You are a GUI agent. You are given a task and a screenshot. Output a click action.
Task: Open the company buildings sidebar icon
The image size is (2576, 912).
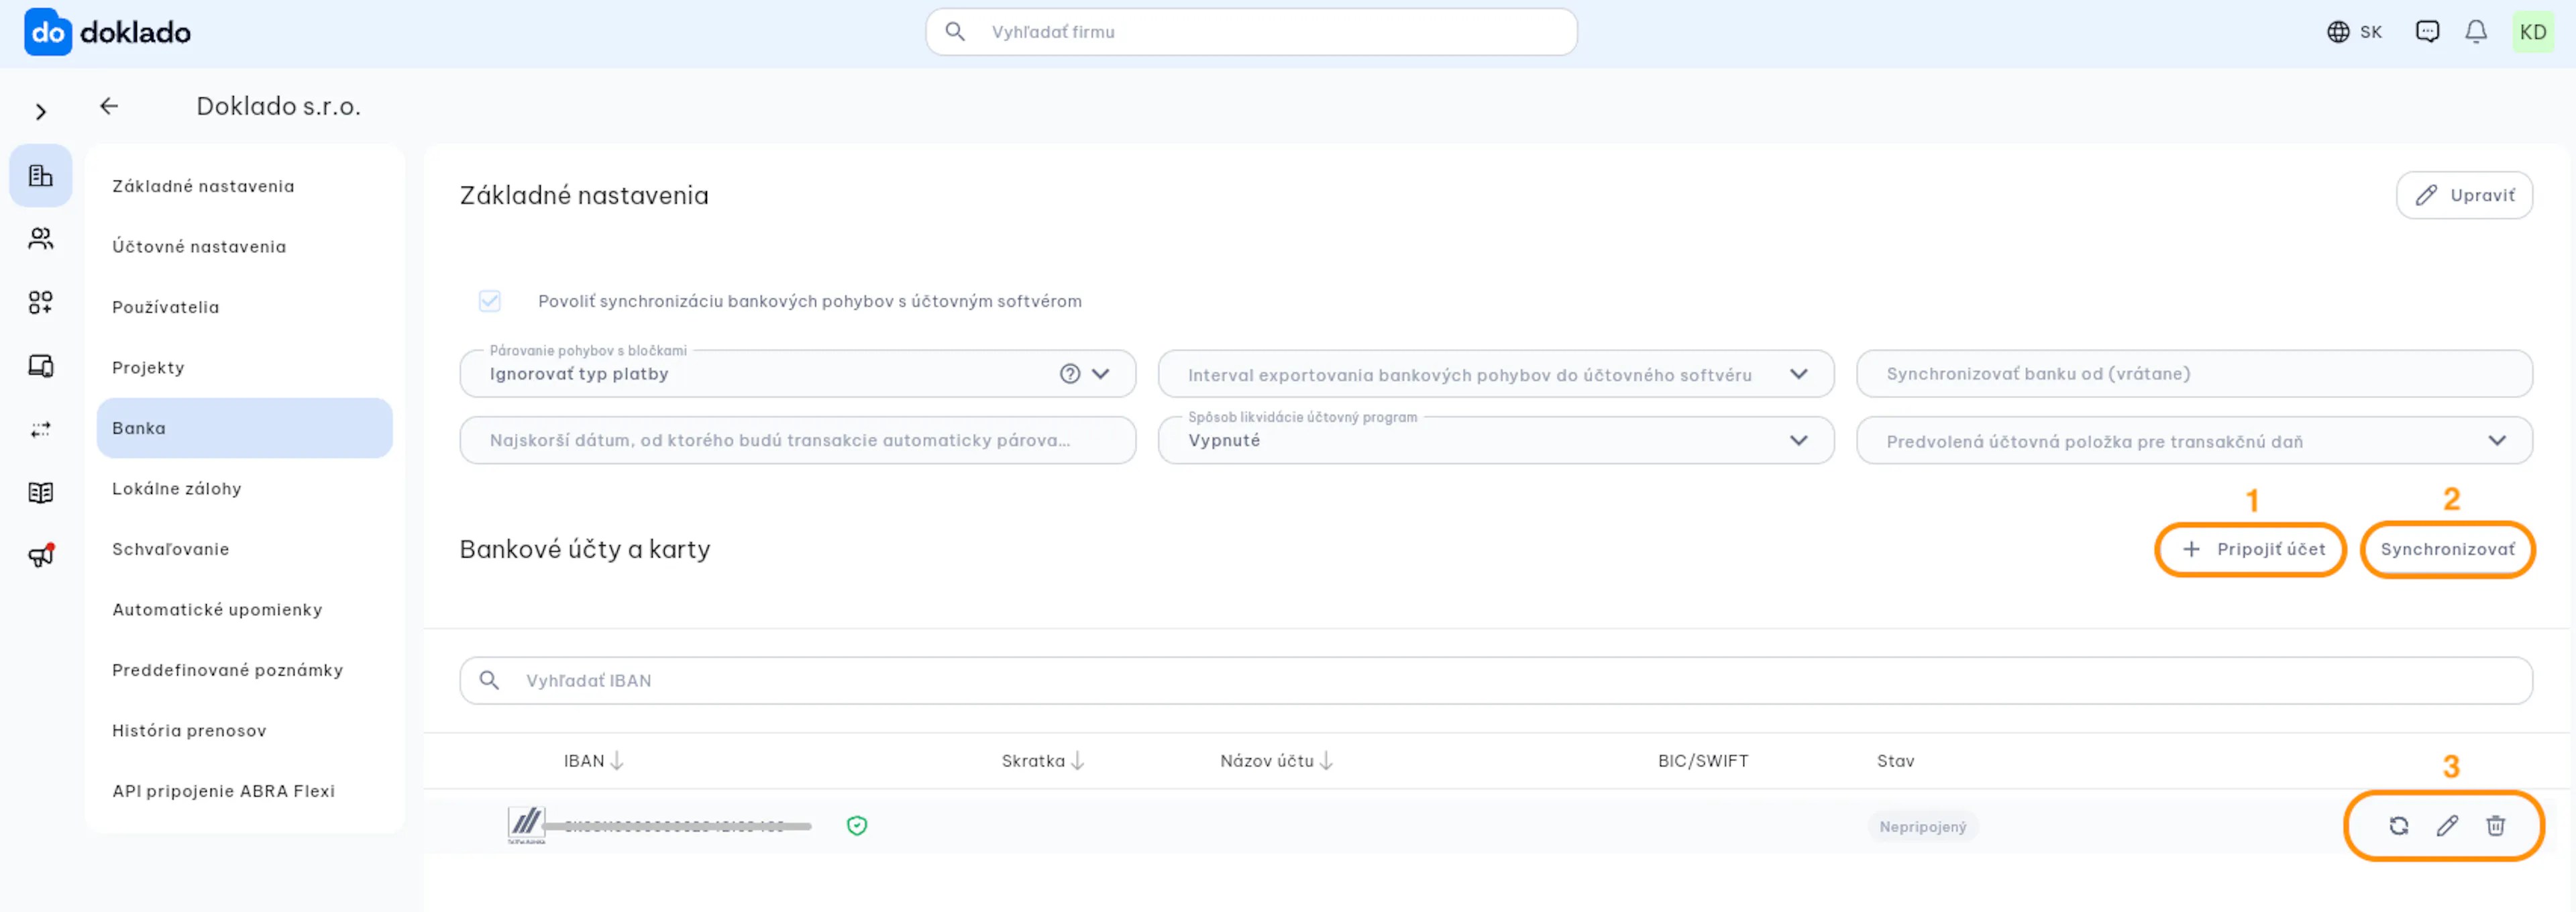click(x=41, y=176)
